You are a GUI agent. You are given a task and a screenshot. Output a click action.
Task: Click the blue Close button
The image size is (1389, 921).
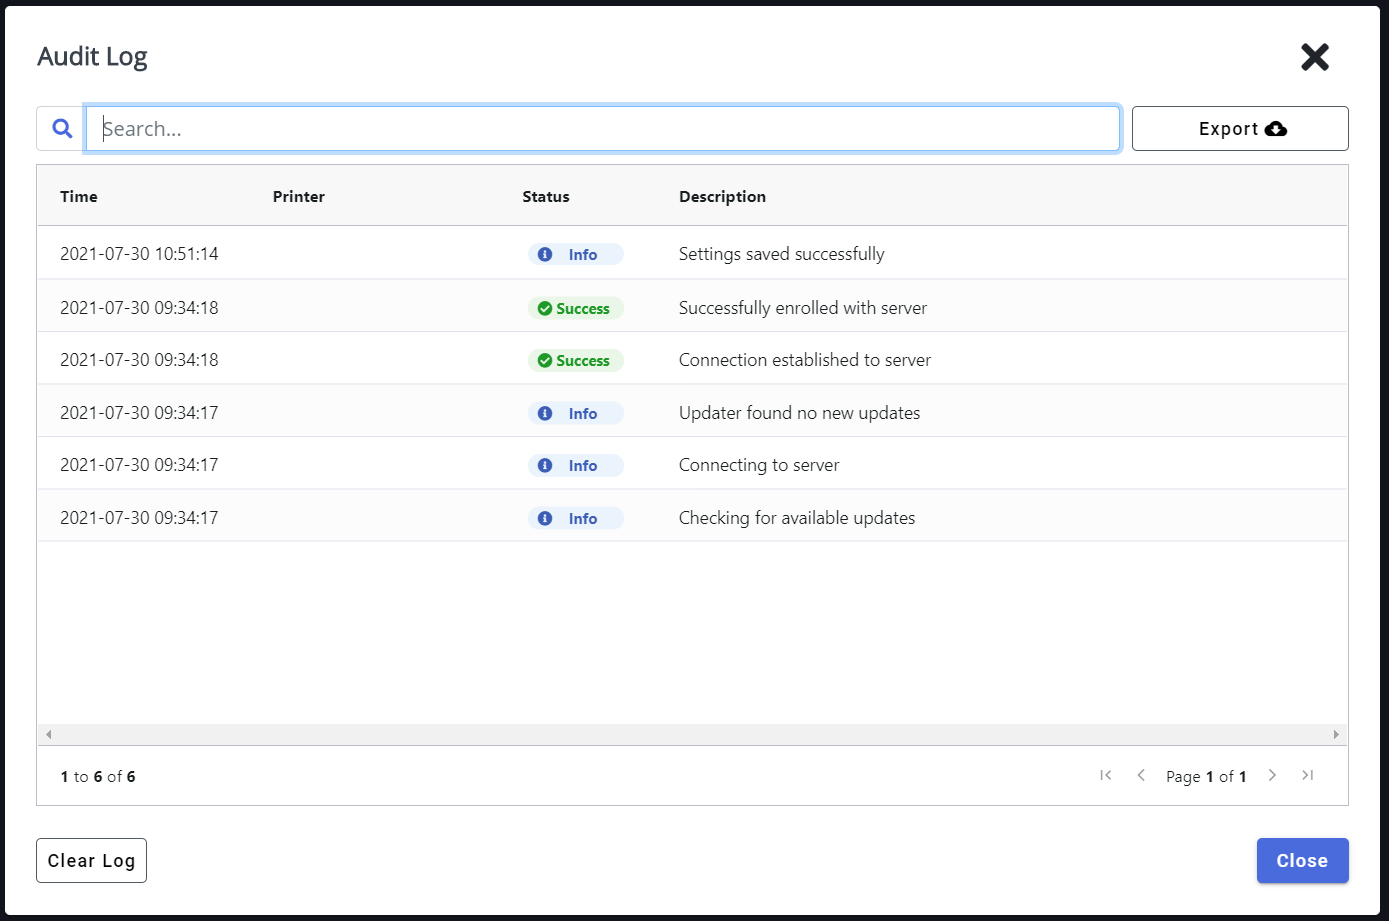[1302, 861]
